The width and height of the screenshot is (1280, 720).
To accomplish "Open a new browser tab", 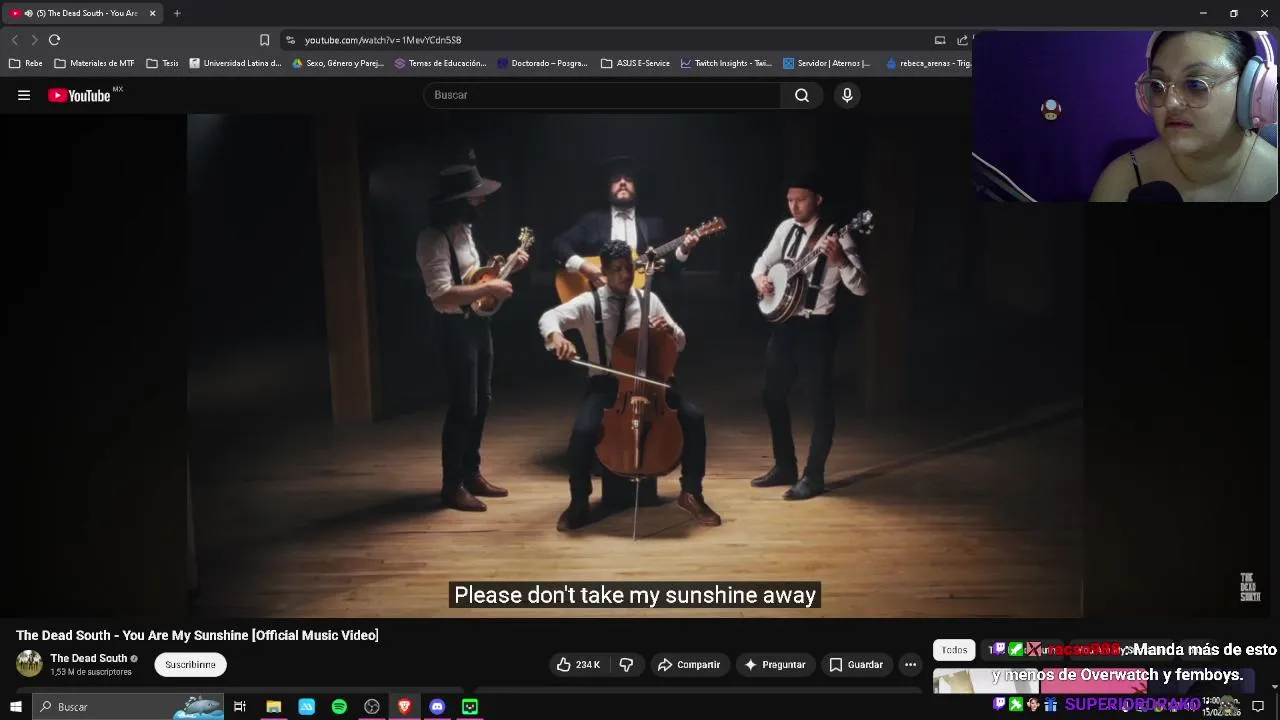I will coord(177,13).
